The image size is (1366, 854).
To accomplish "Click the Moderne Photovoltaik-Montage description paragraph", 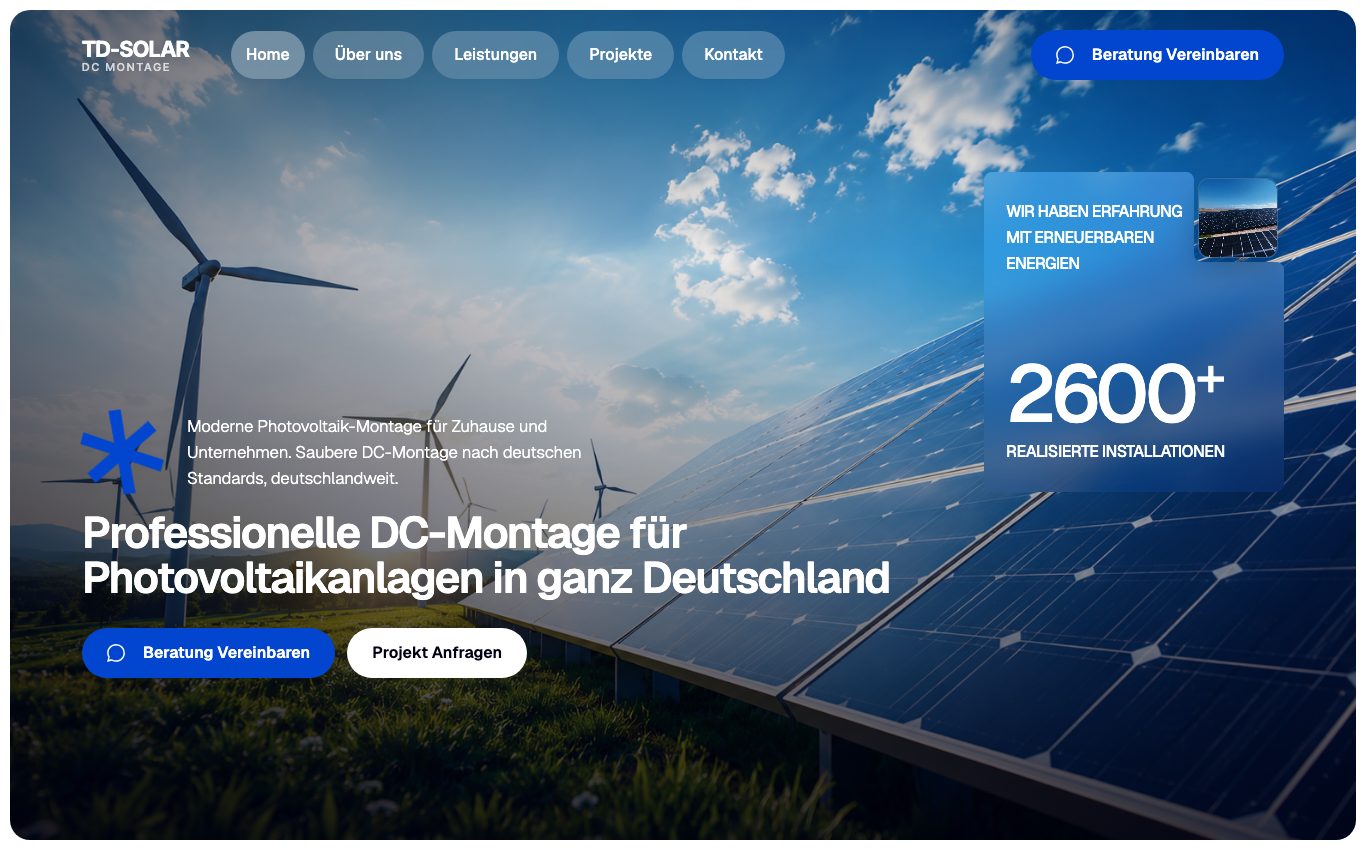I will click(384, 453).
